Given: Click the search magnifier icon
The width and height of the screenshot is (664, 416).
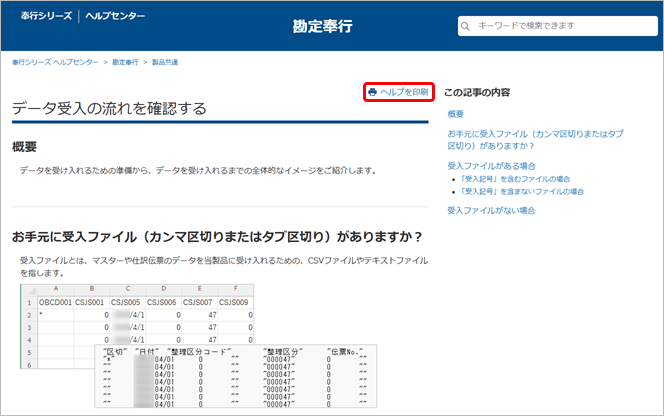Looking at the screenshot, I should 465,26.
